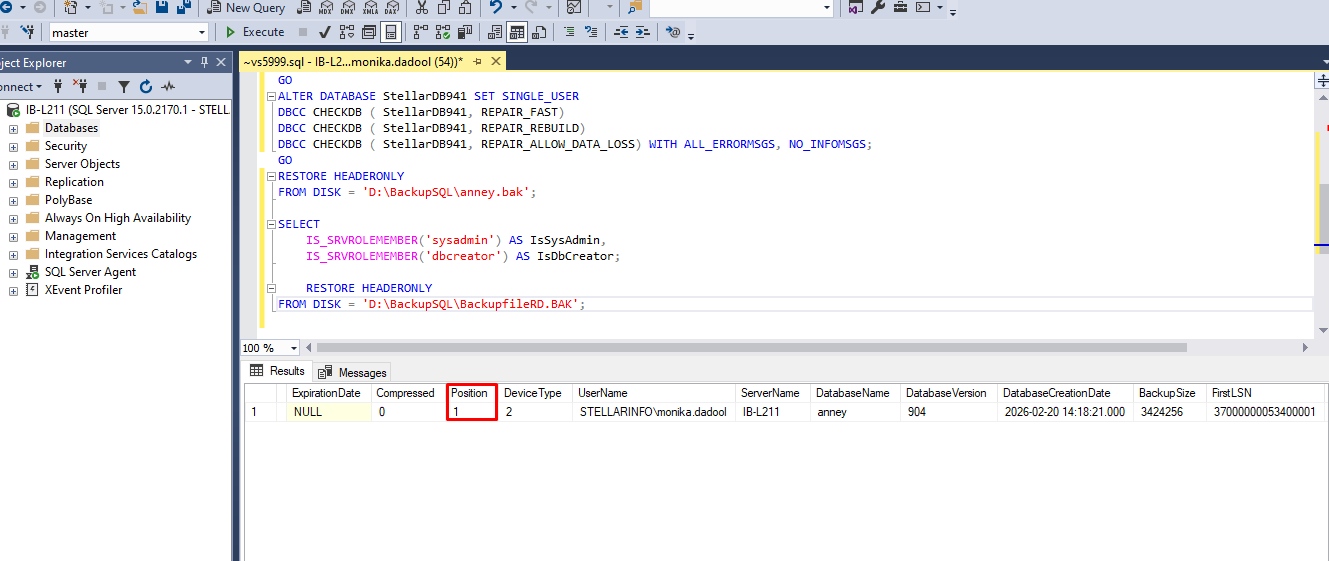Click the Paste icon in toolbar
Image resolution: width=1329 pixels, height=561 pixels.
465,8
